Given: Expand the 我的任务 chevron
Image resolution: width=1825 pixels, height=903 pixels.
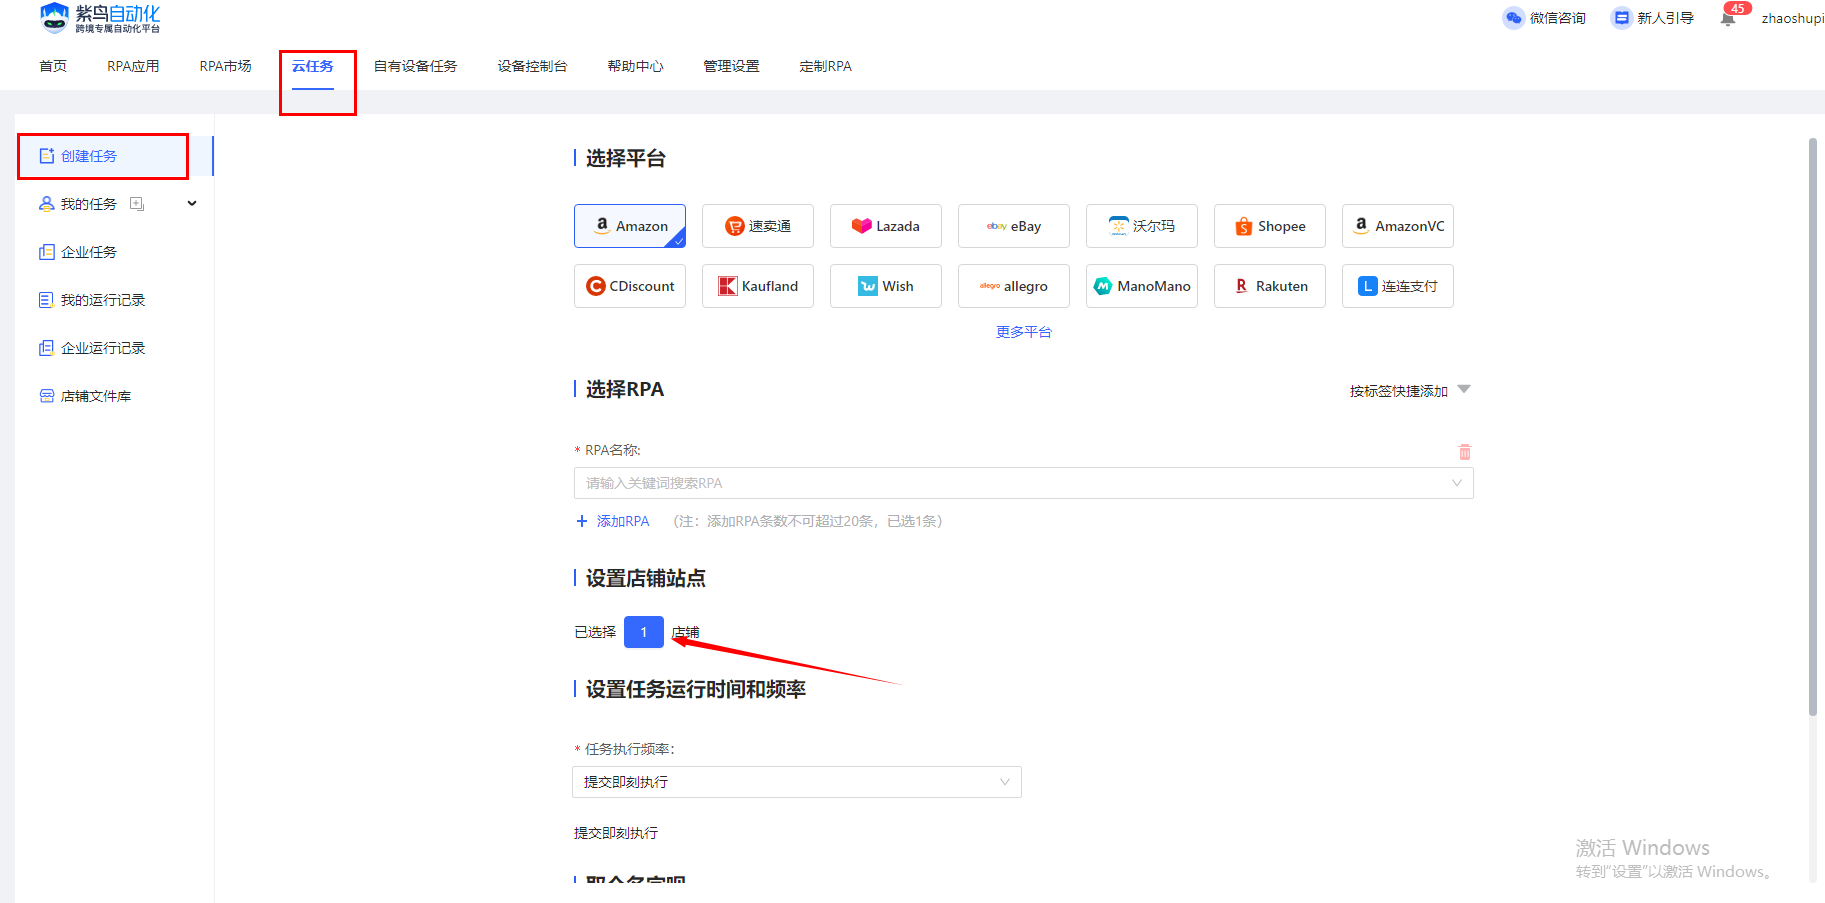Looking at the screenshot, I should click(x=192, y=204).
